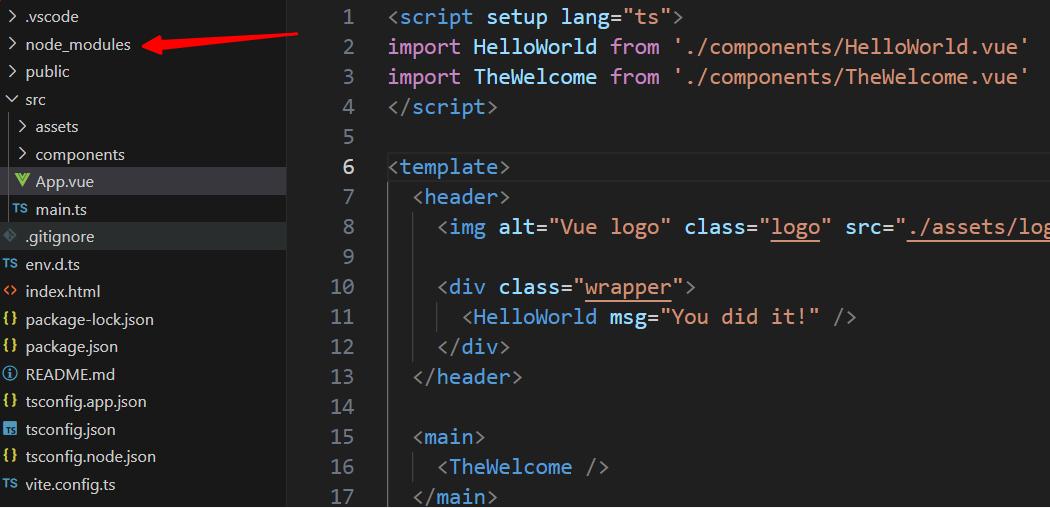
Task: Click the HTML icon beside index.html
Action: [x=10, y=291]
